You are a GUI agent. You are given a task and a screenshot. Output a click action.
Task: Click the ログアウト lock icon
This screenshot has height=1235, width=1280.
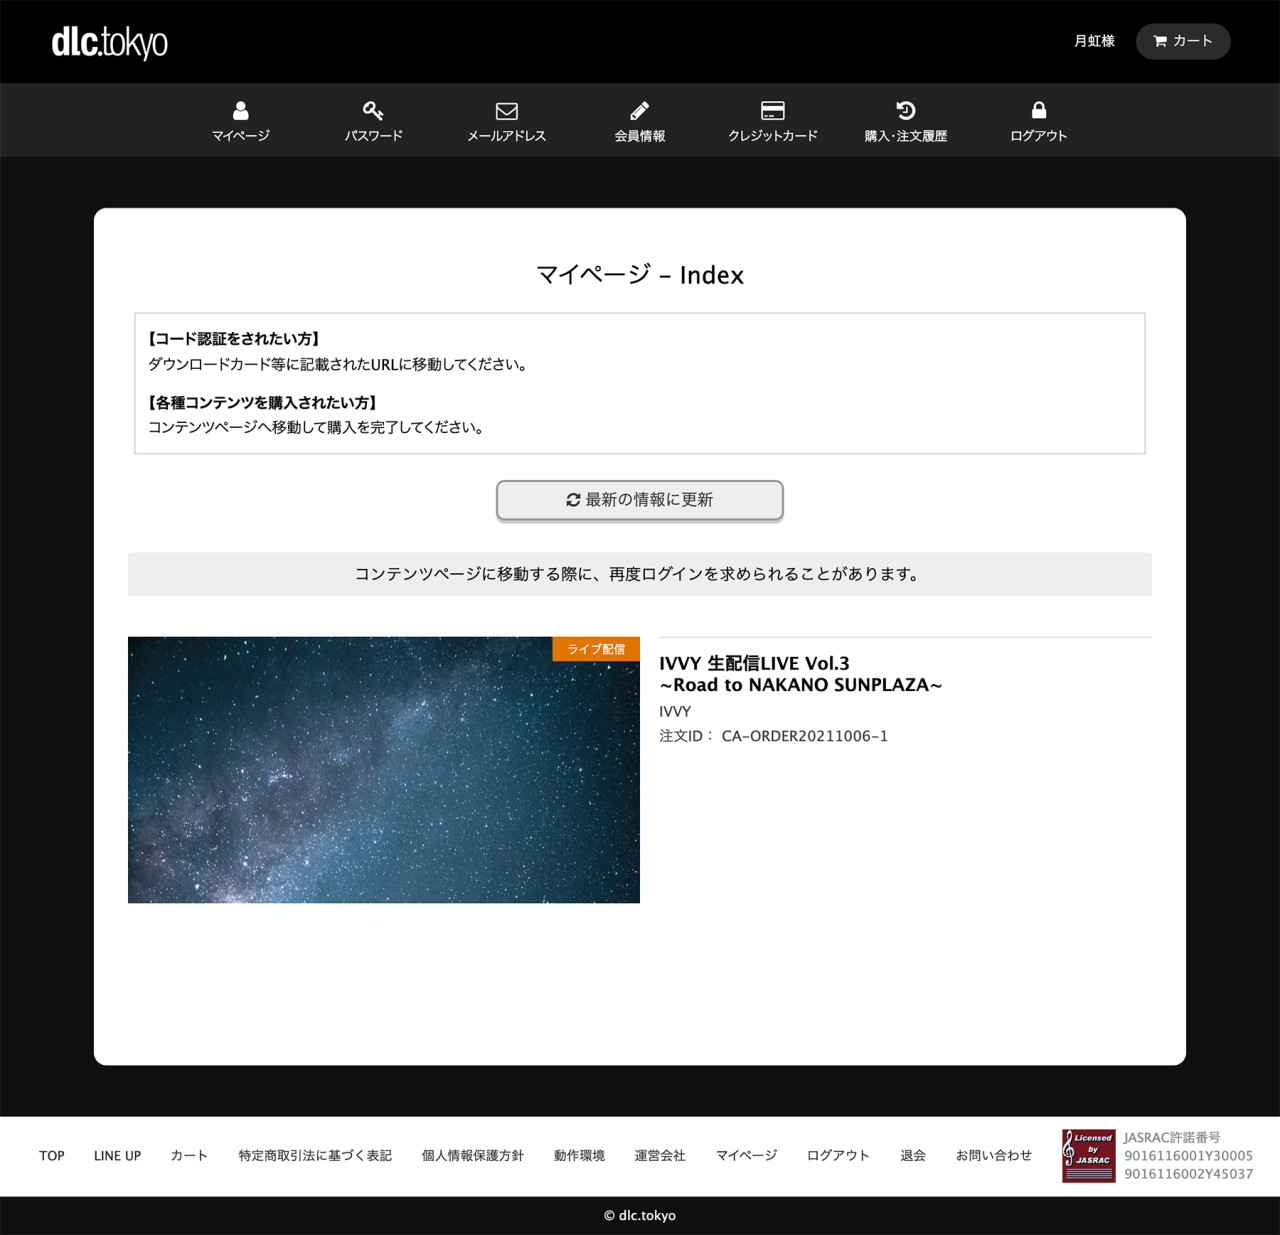click(x=1038, y=110)
